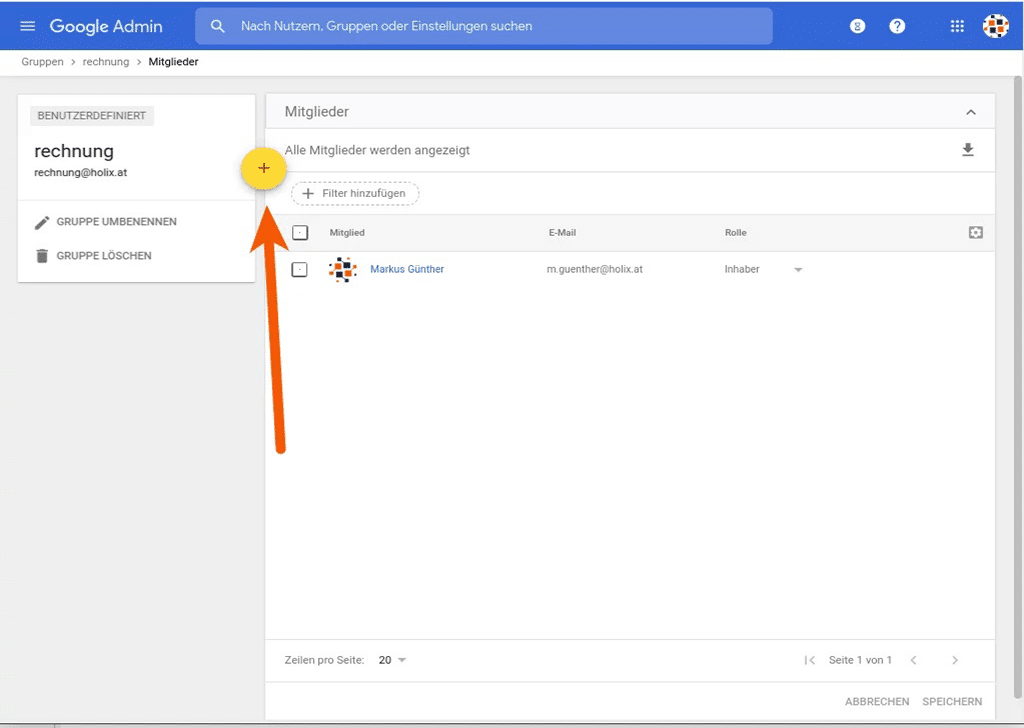Check the select-all checkbox in the table header
The height and width of the screenshot is (728, 1024).
coord(299,232)
